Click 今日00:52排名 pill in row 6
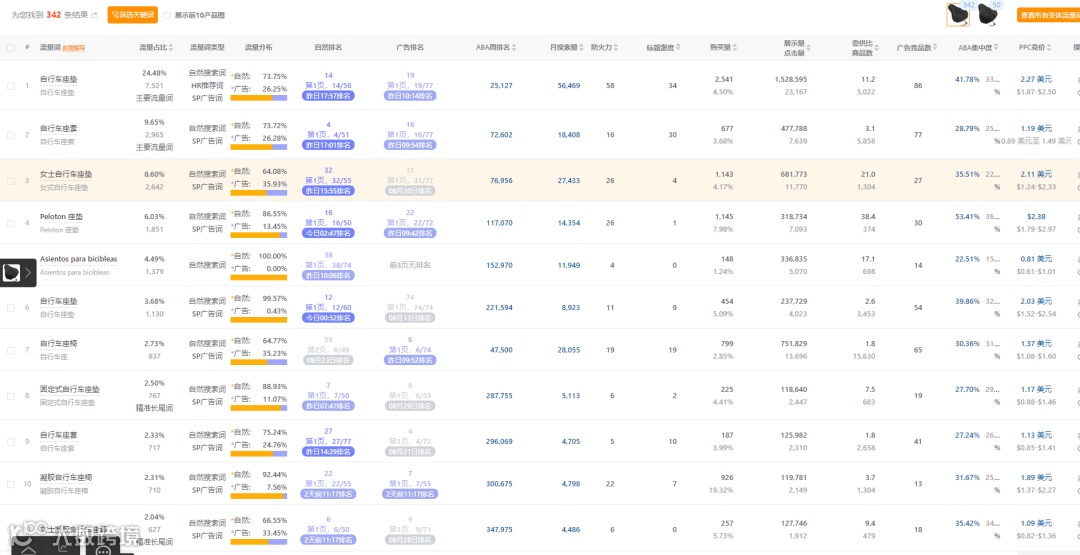Viewport: 1080px width, 555px height. [x=329, y=318]
